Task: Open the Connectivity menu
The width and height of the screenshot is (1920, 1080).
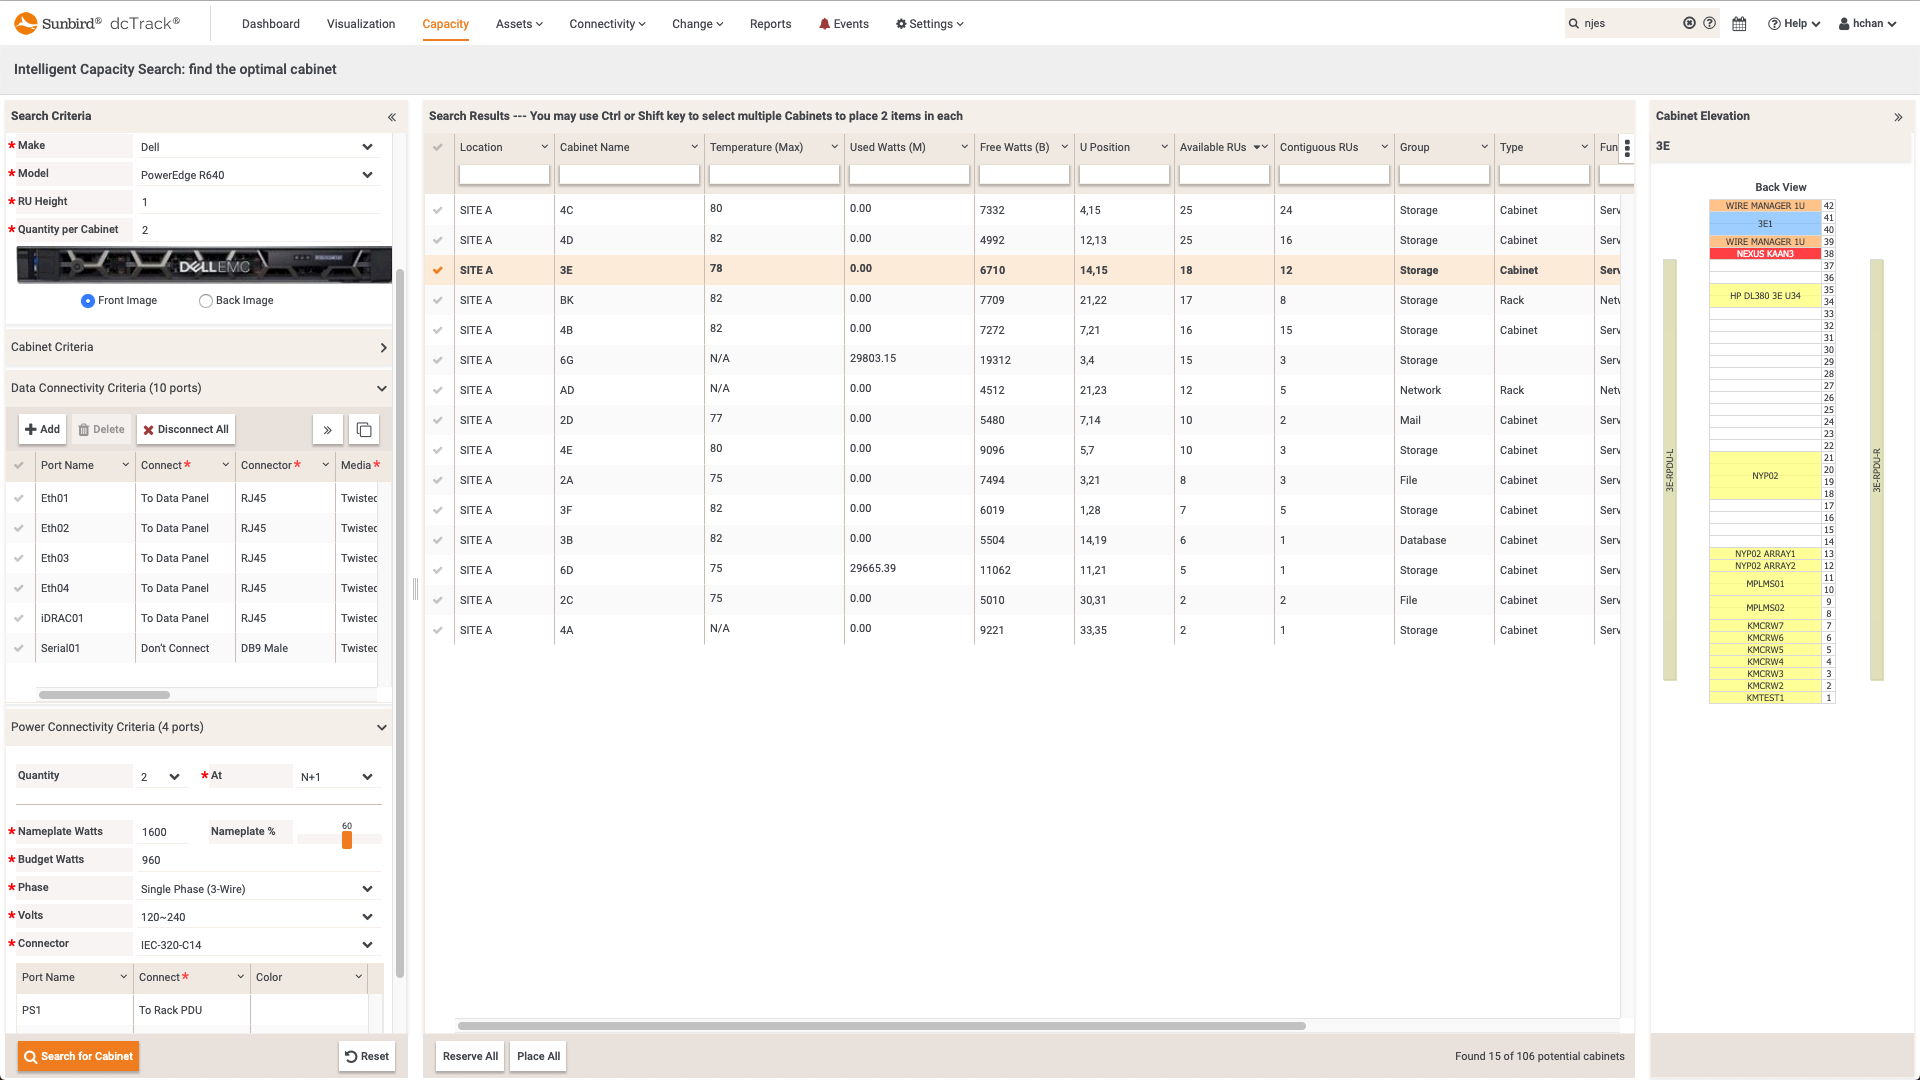Action: (x=606, y=23)
